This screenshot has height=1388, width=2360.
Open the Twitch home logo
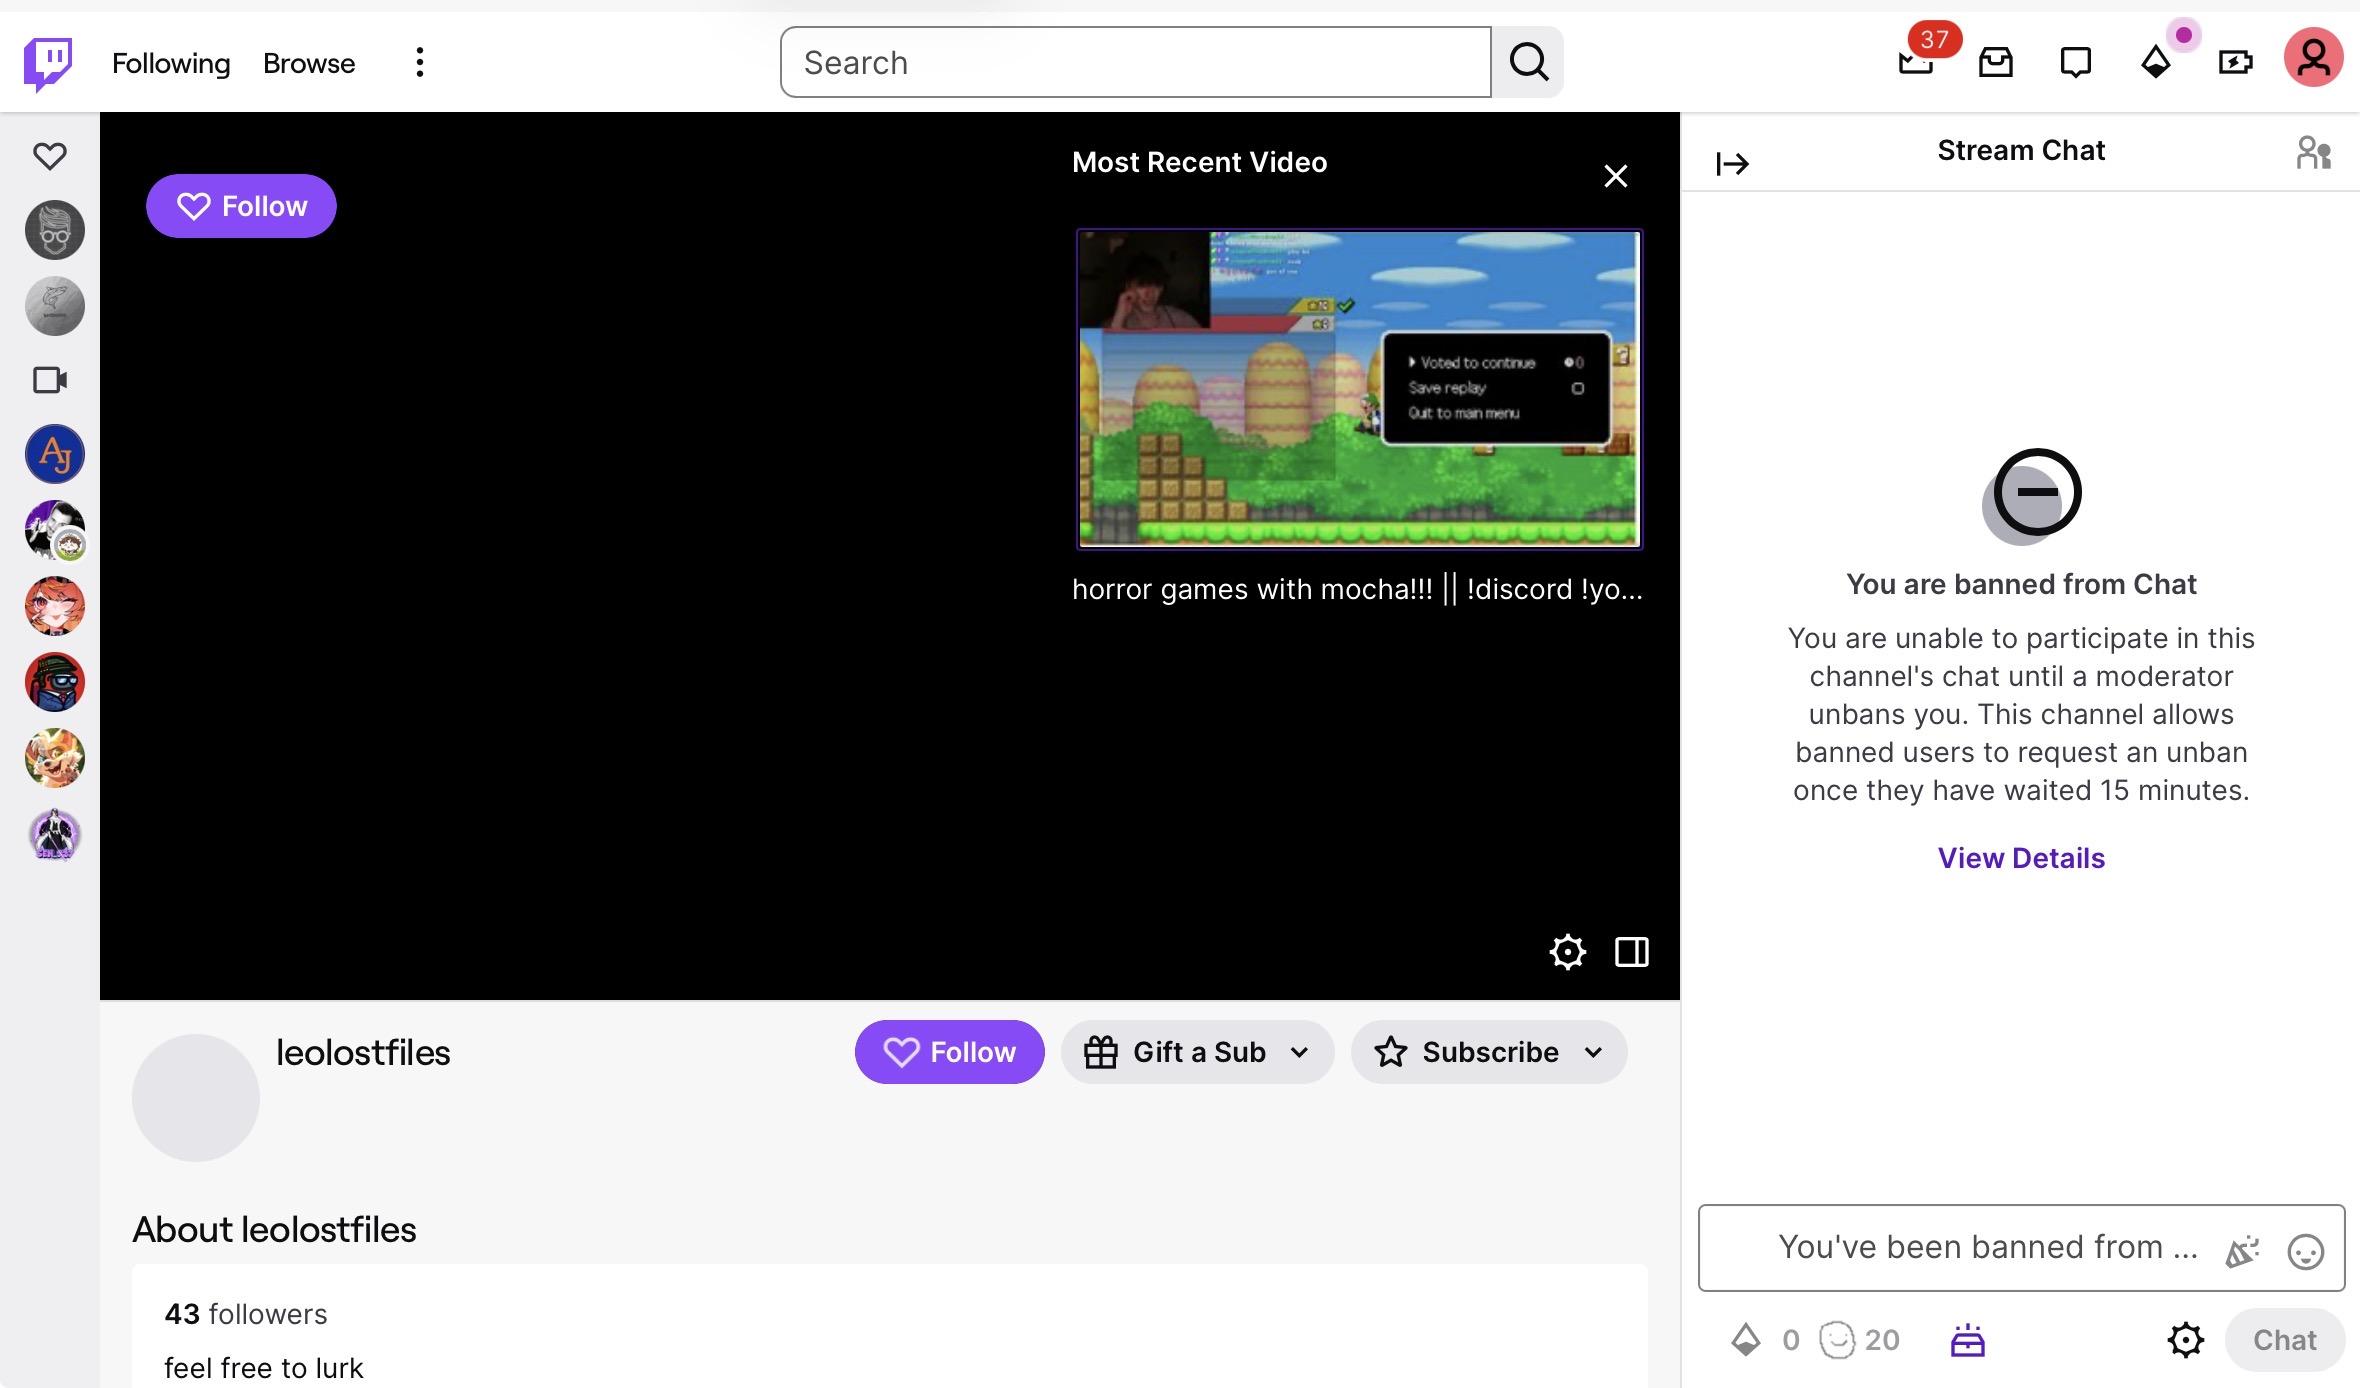point(48,63)
